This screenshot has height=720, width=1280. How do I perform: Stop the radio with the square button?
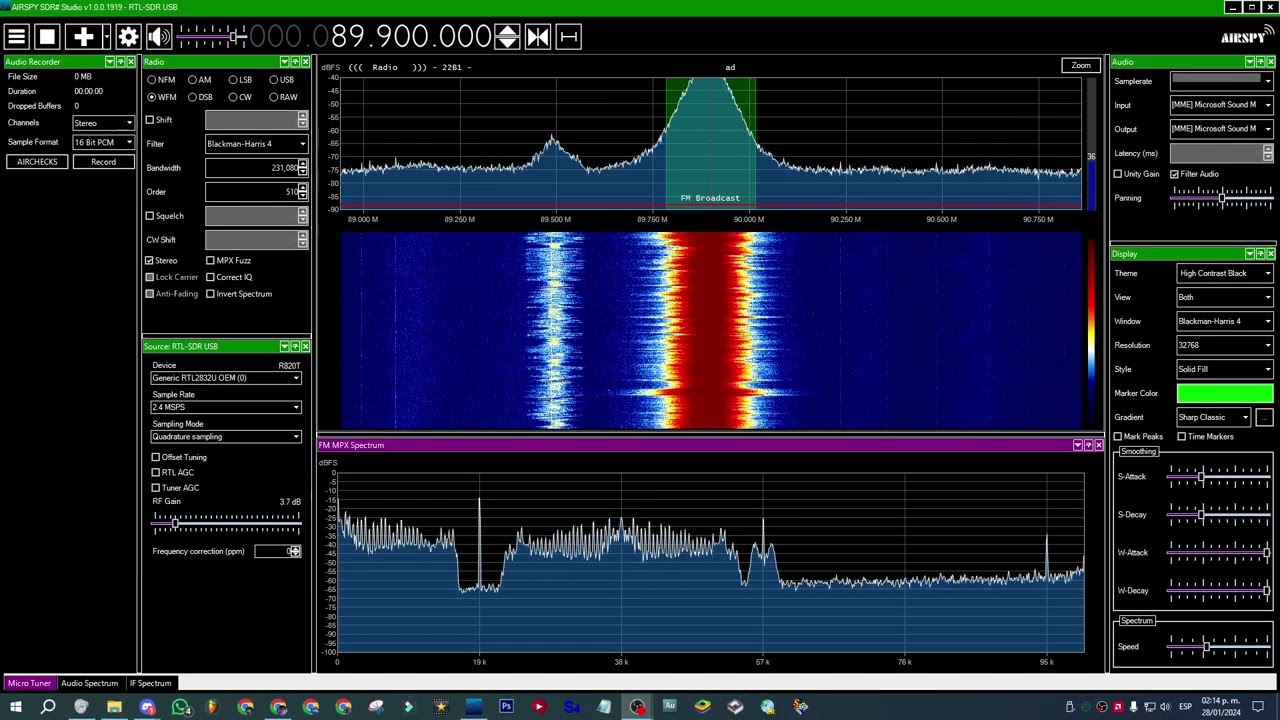click(x=47, y=37)
